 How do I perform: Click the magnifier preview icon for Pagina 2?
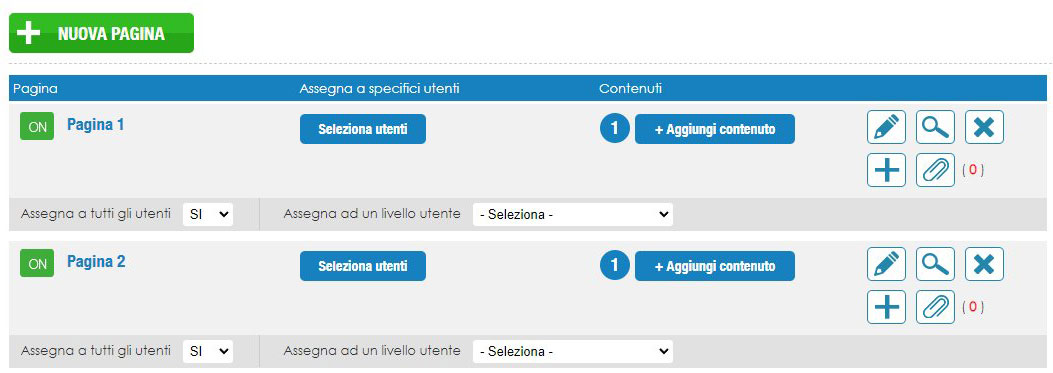click(x=935, y=264)
